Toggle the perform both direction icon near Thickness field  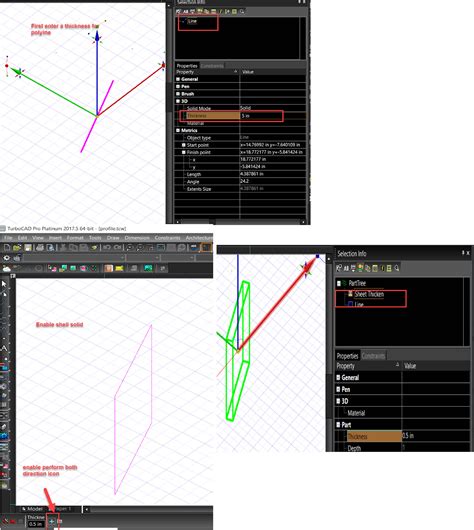click(51, 521)
